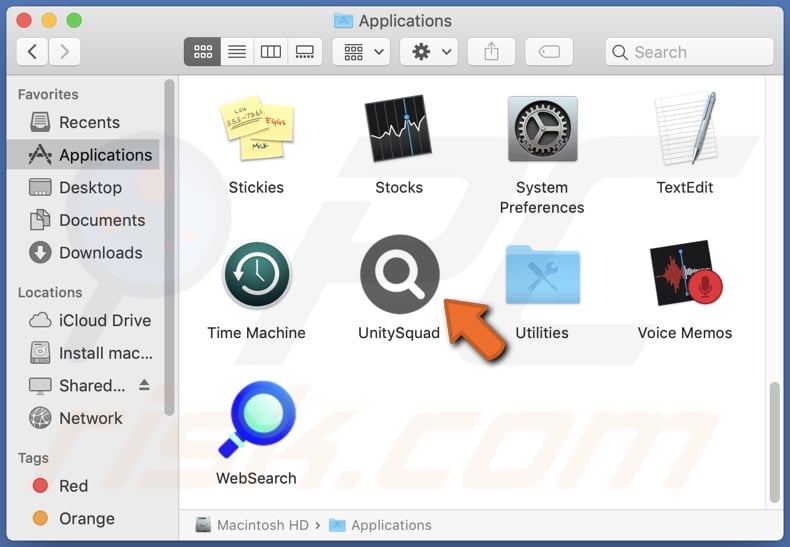
Task: Open the Action gear dropdown menu
Action: pos(429,51)
